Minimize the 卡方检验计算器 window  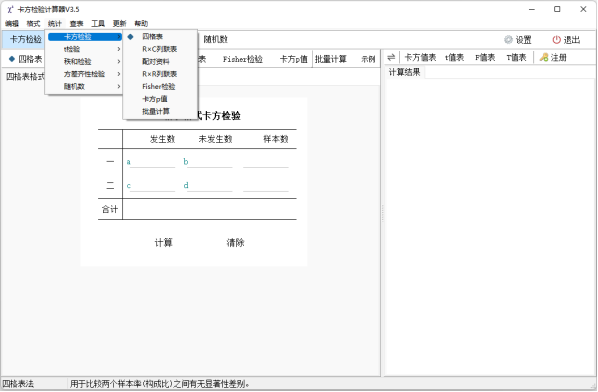[532, 9]
